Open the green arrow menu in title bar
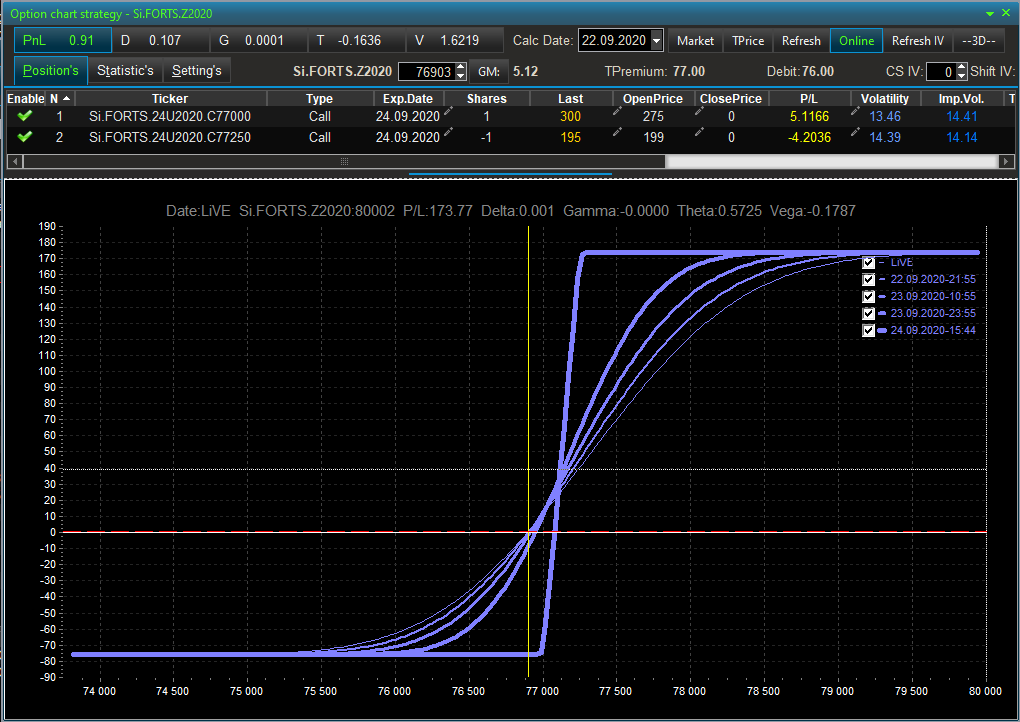The height and width of the screenshot is (722, 1020). (x=990, y=14)
